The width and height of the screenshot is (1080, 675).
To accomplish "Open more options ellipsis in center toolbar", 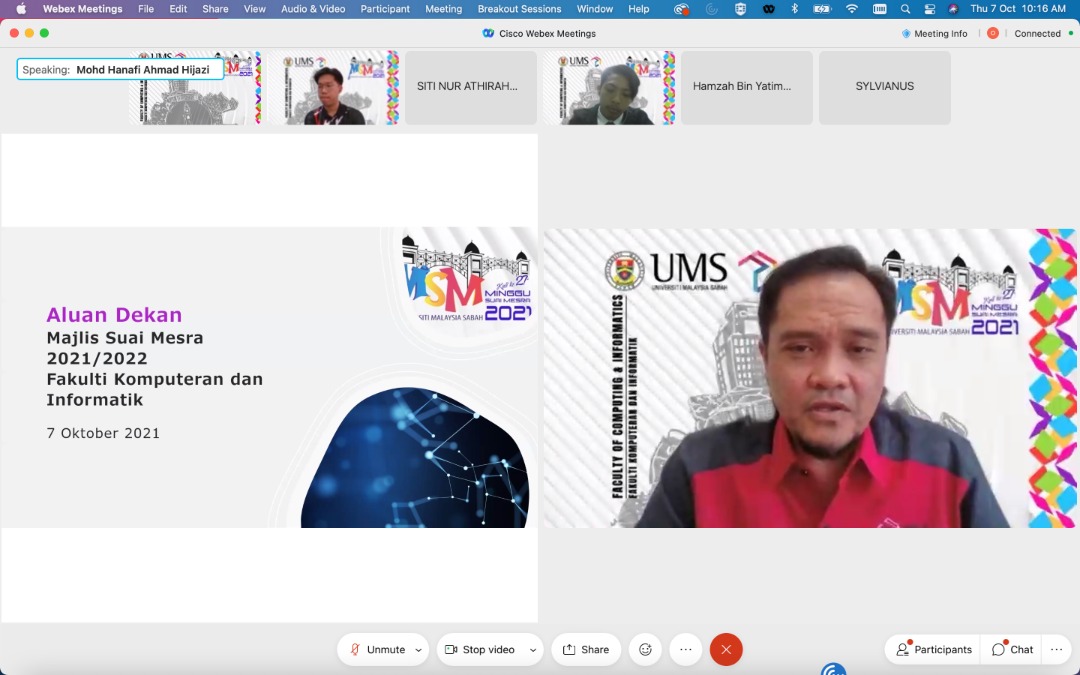I will 686,649.
